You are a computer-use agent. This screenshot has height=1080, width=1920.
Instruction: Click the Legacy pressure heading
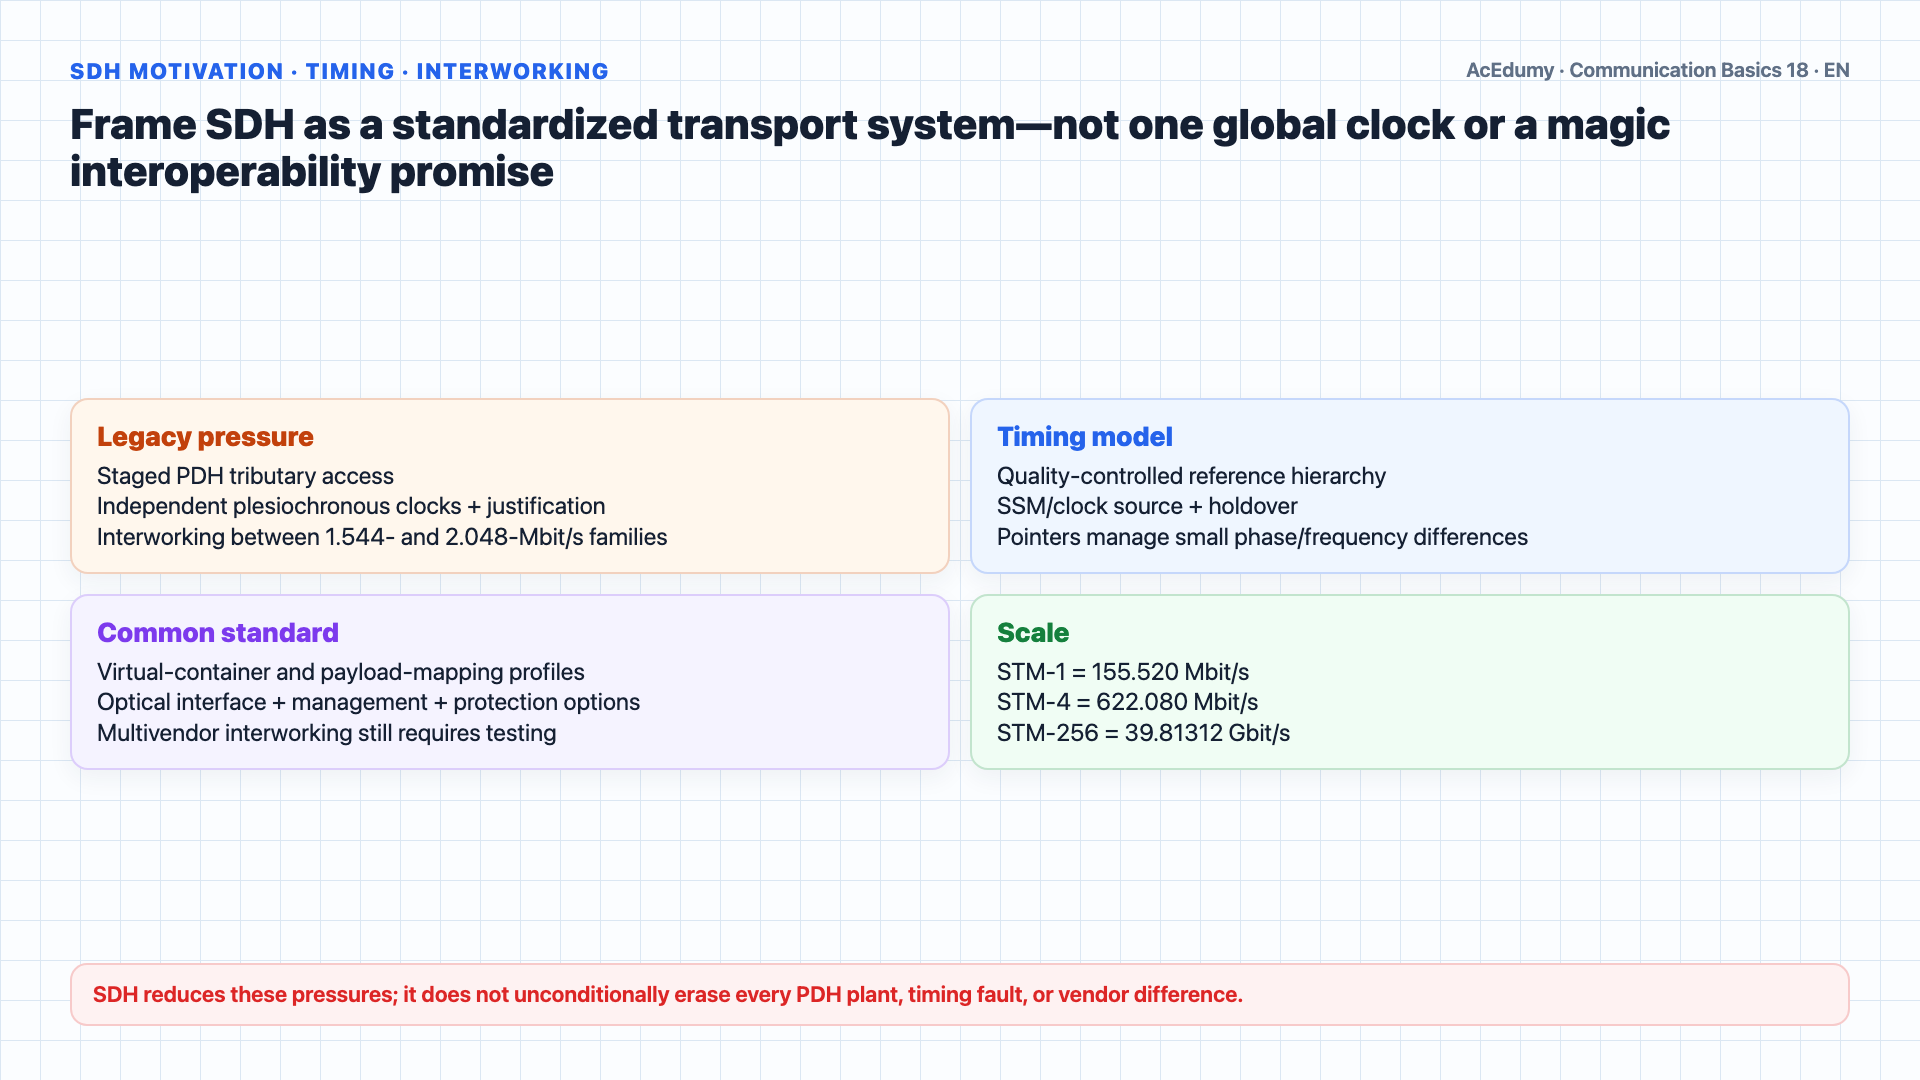[205, 437]
